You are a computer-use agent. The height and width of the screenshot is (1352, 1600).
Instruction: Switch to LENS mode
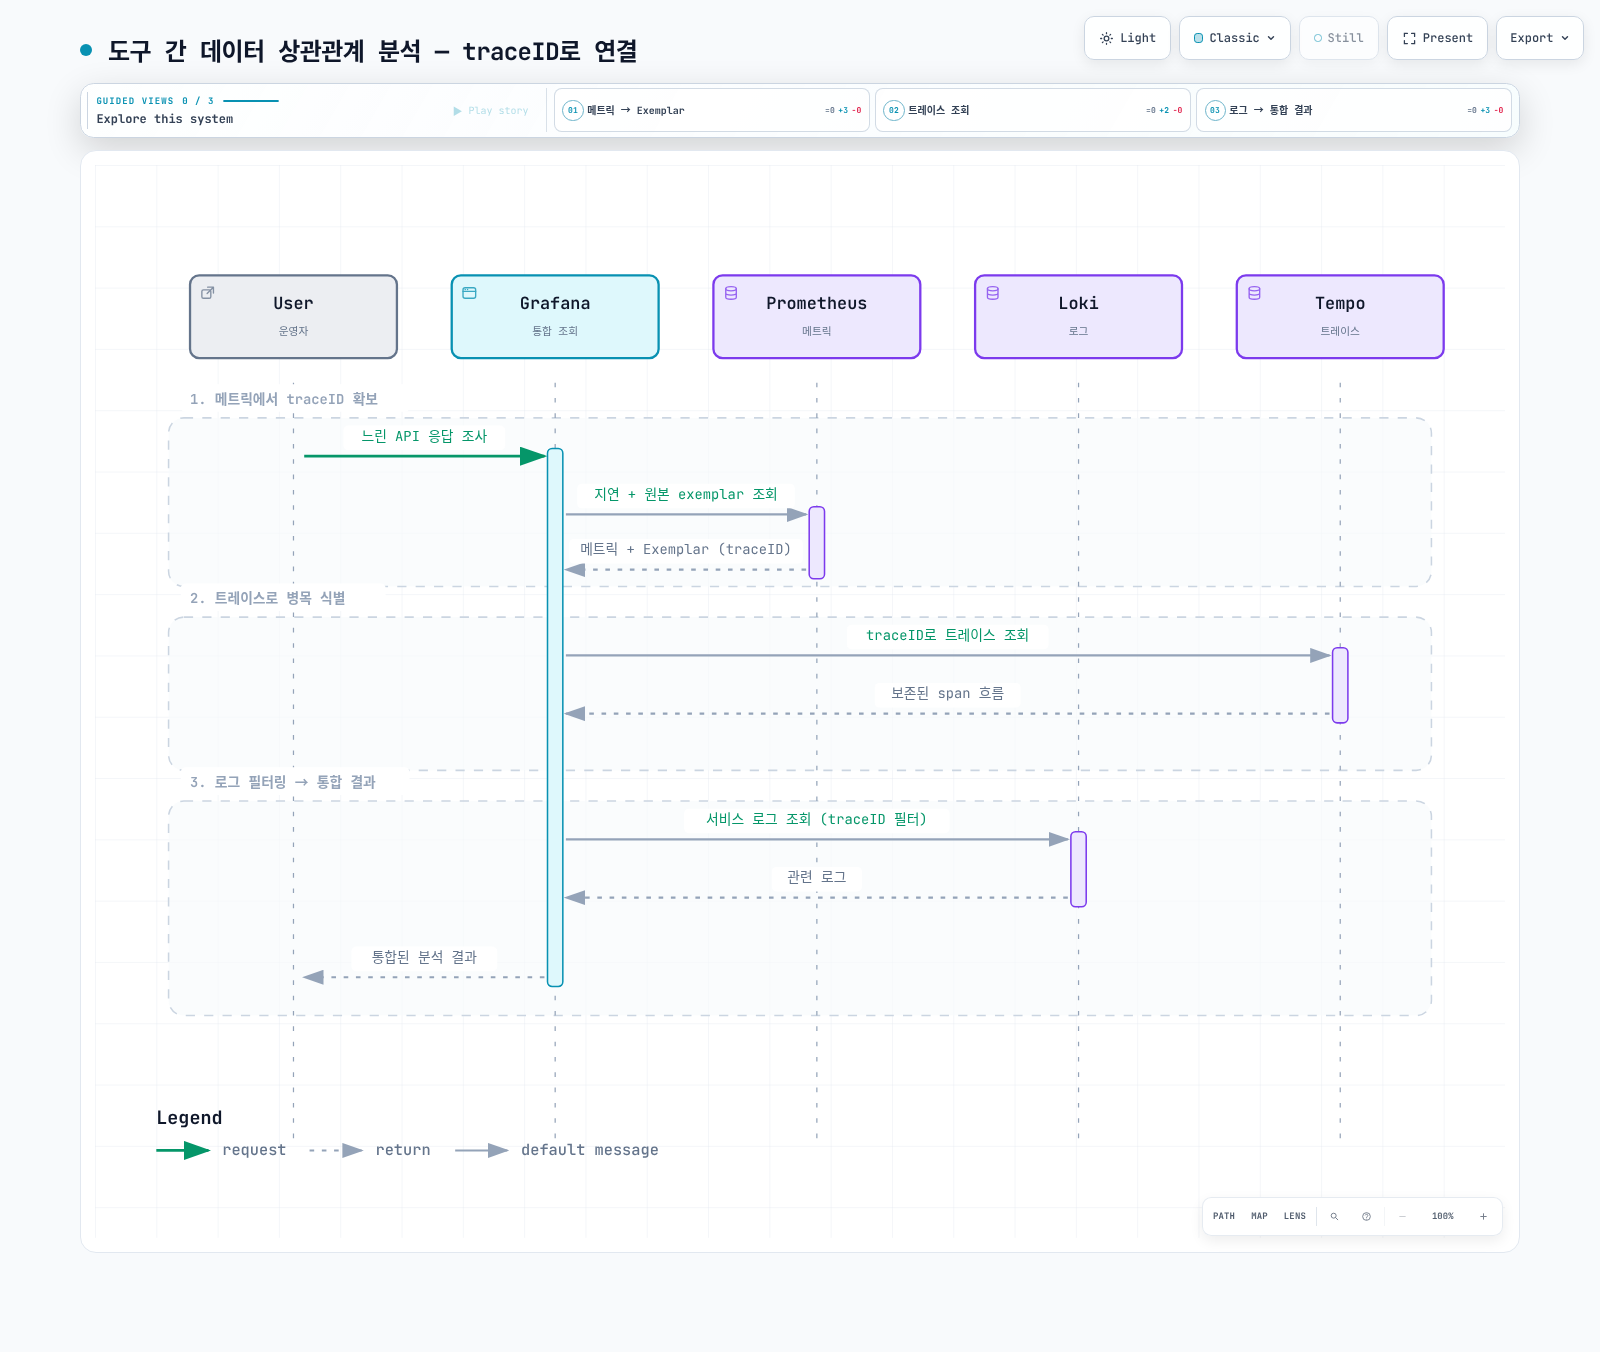click(1295, 1216)
